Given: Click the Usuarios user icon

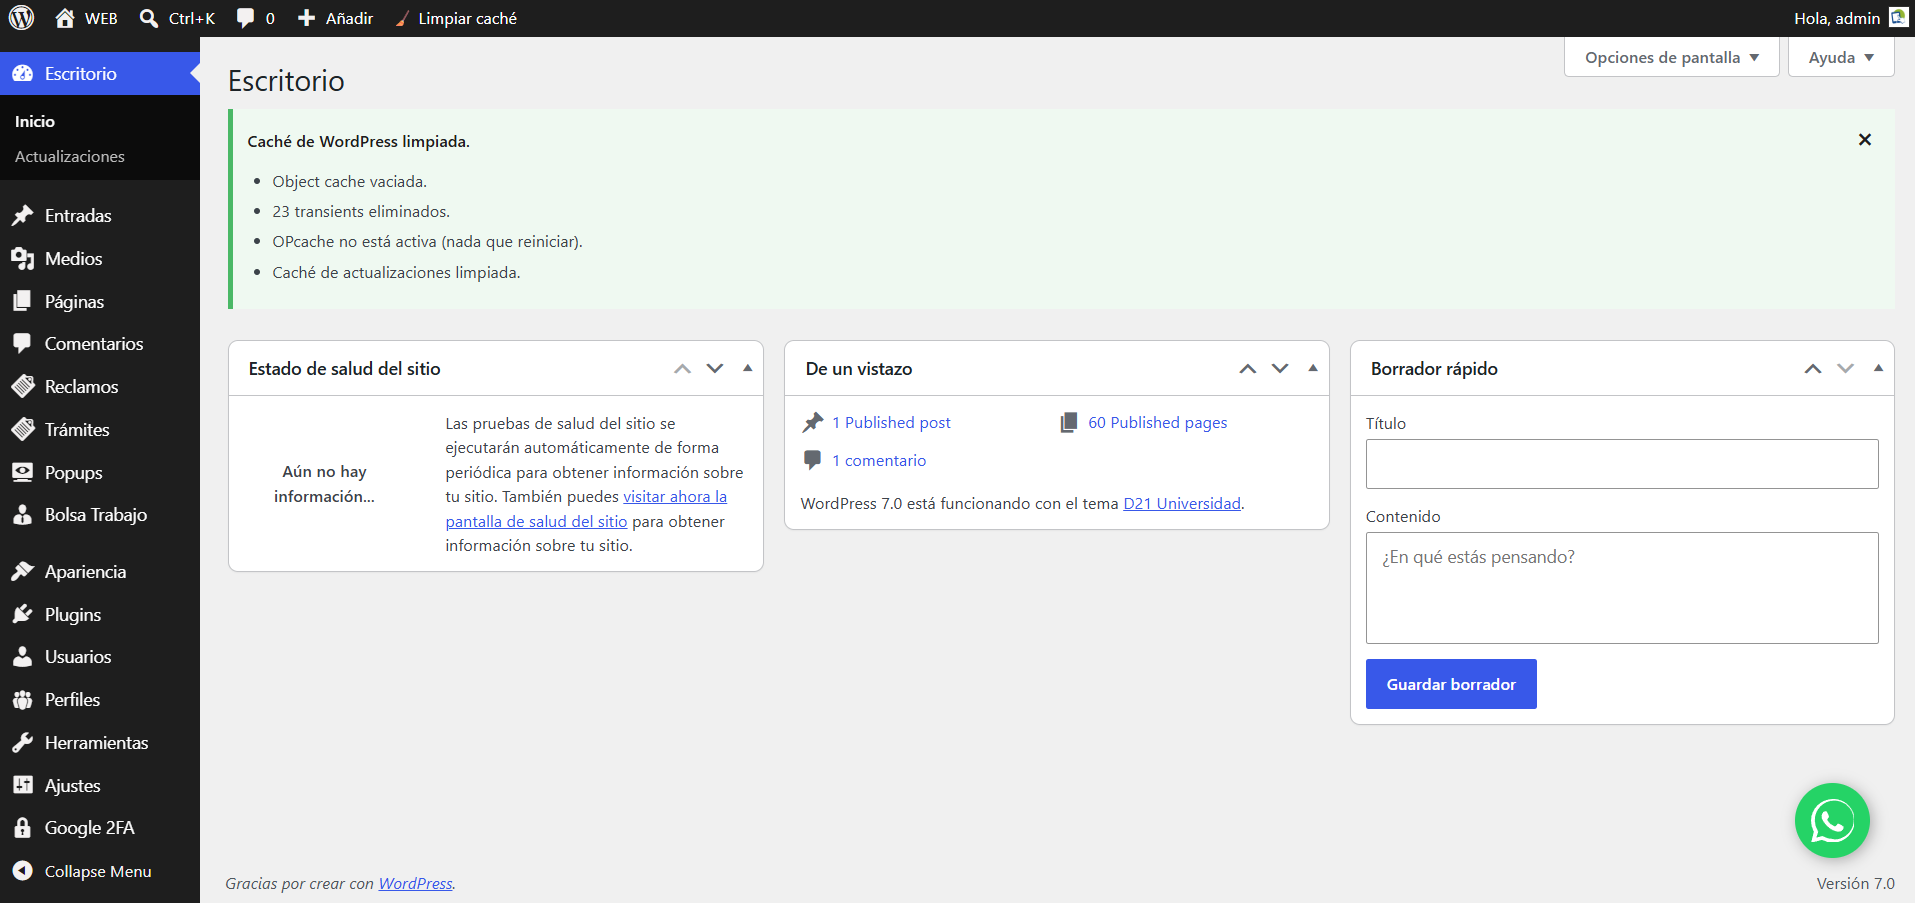Looking at the screenshot, I should (x=22, y=657).
